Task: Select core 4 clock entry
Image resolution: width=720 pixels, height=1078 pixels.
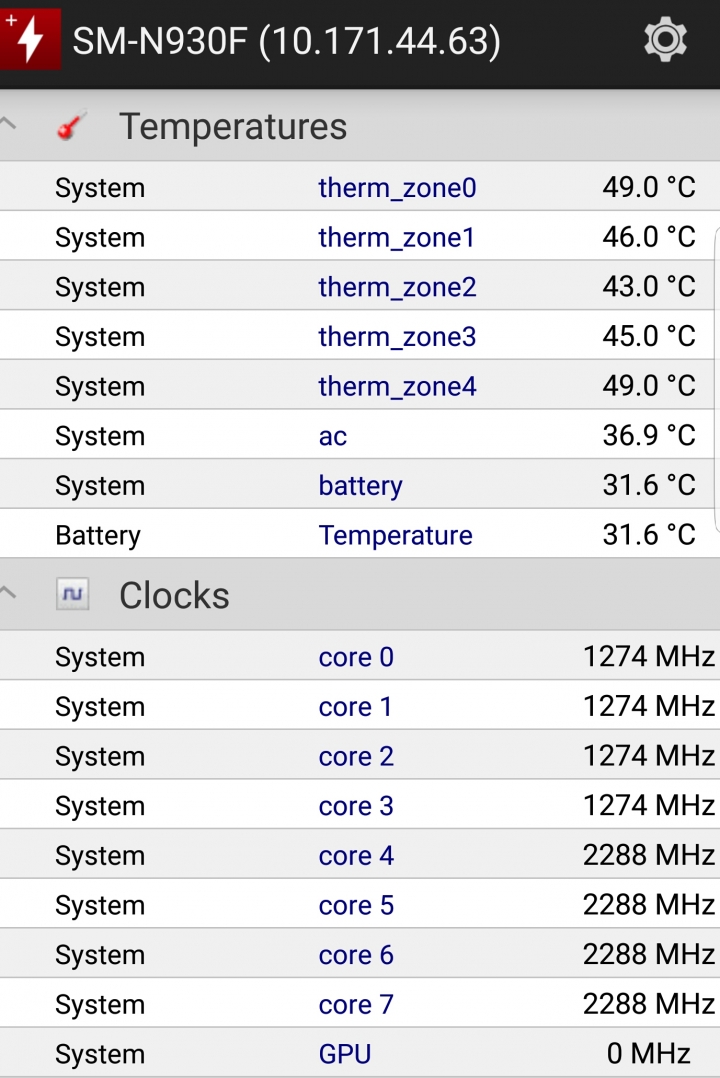Action: pyautogui.click(x=356, y=856)
